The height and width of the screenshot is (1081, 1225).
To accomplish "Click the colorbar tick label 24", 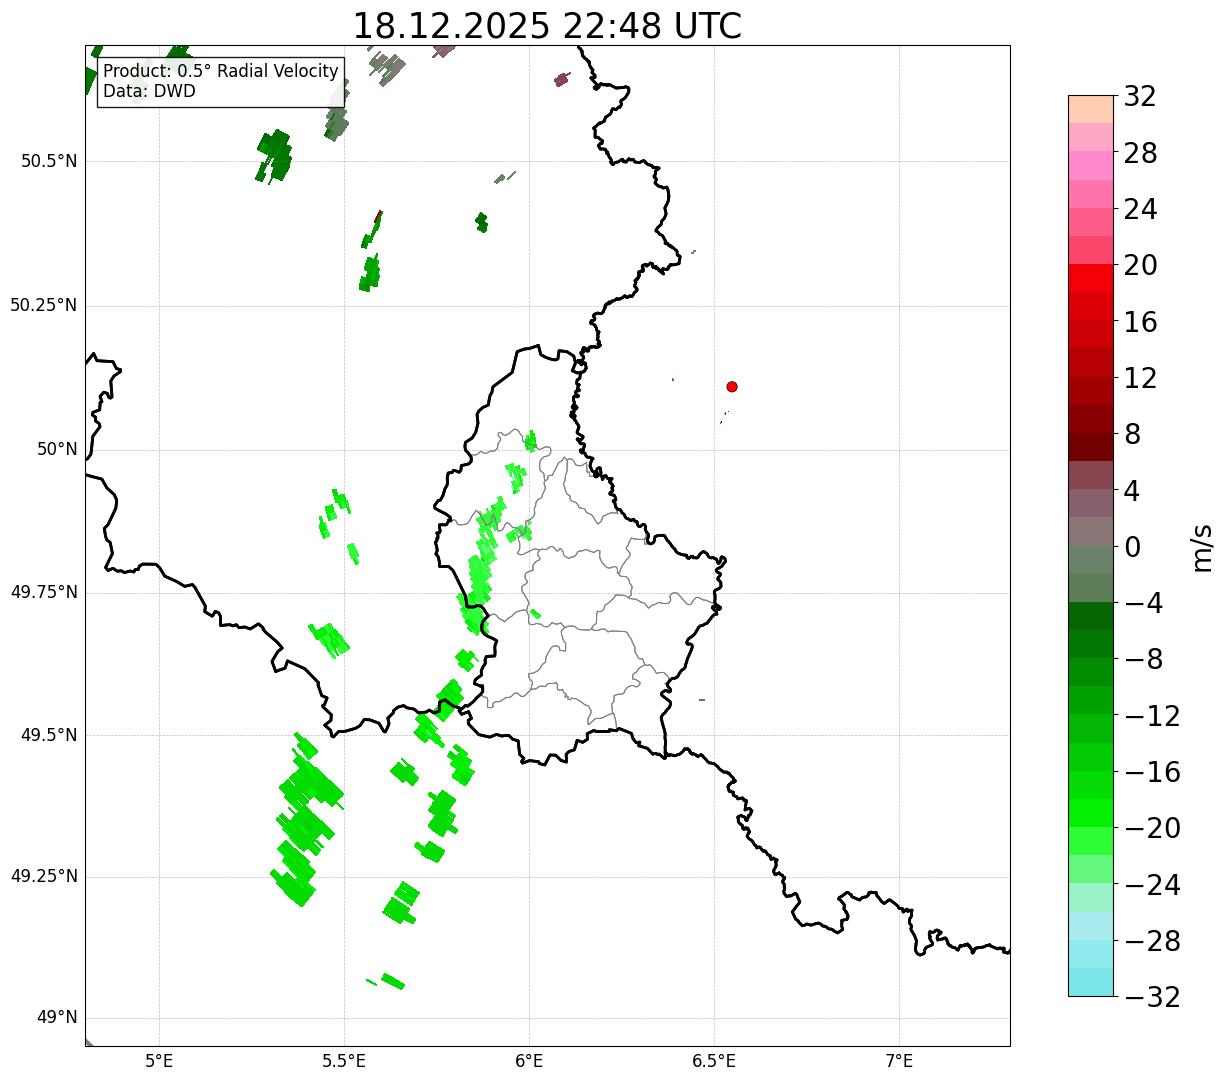I will tap(1140, 209).
